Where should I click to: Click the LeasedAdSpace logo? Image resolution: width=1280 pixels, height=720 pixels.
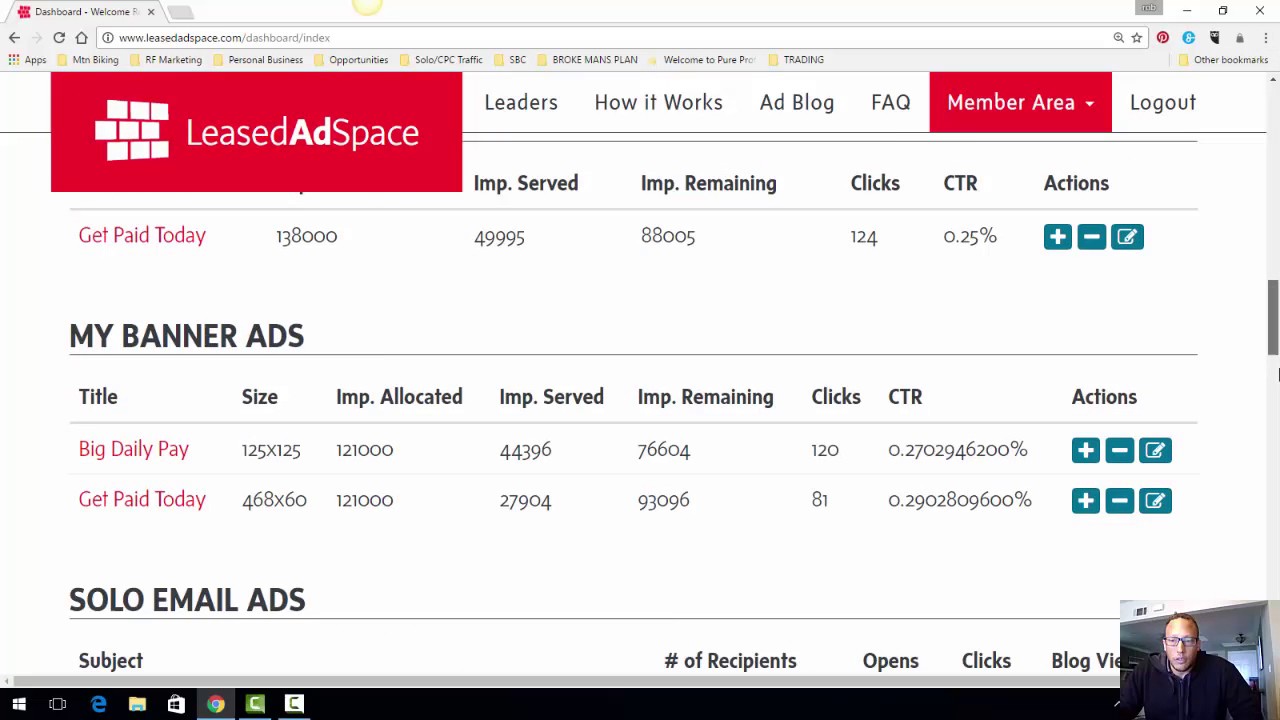(257, 131)
